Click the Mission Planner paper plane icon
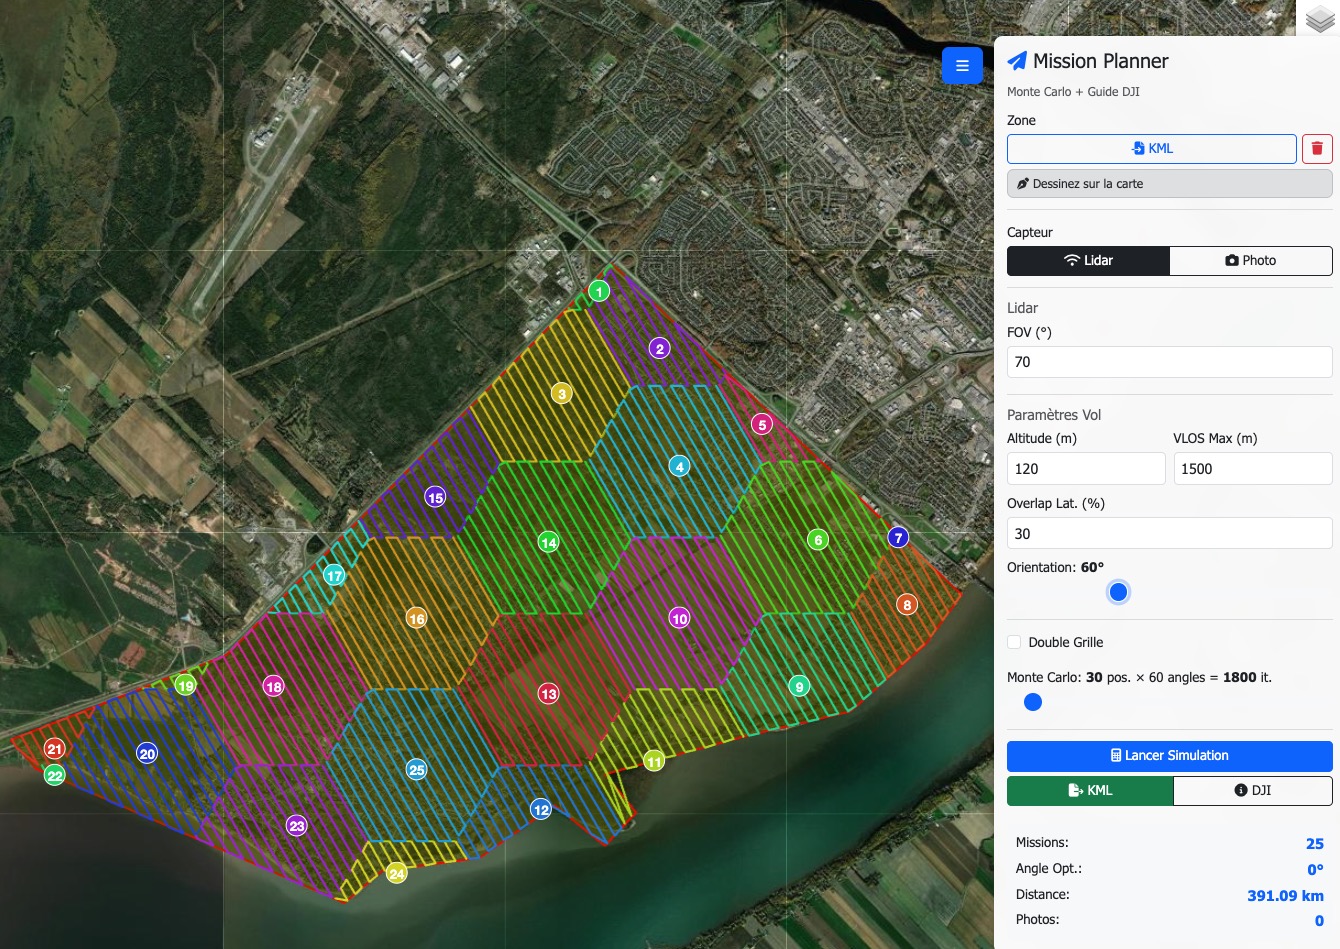The image size is (1340, 949). coord(1017,61)
